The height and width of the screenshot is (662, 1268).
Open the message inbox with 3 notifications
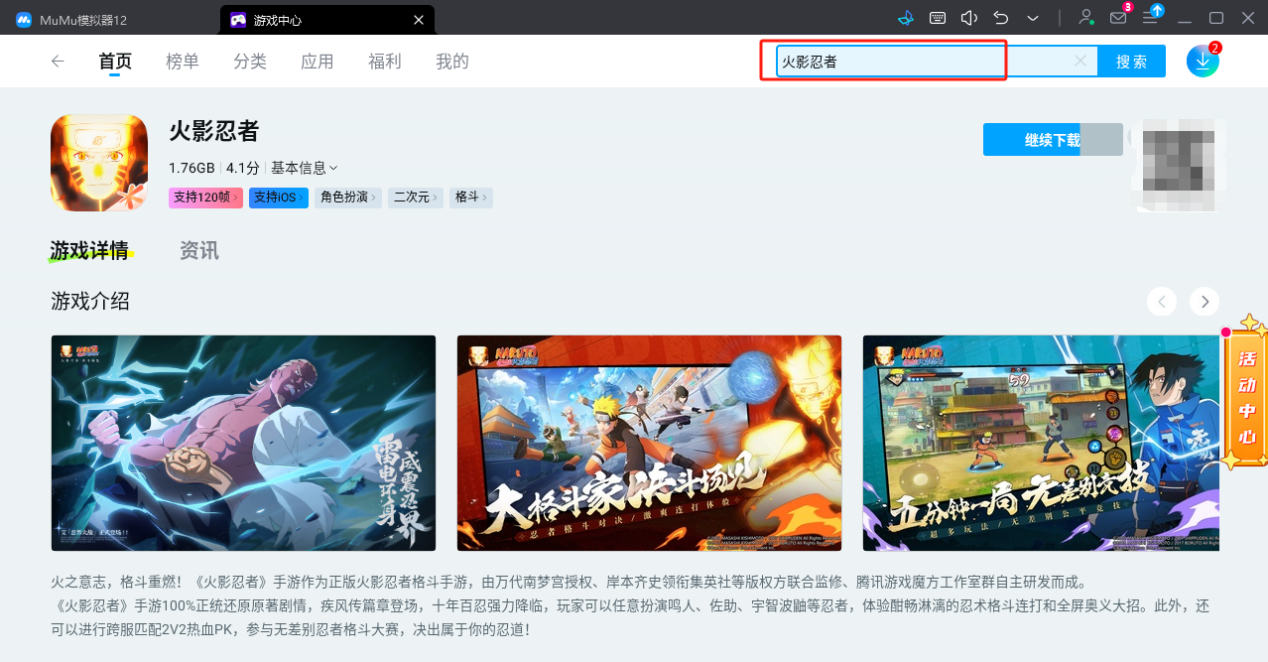(1118, 18)
